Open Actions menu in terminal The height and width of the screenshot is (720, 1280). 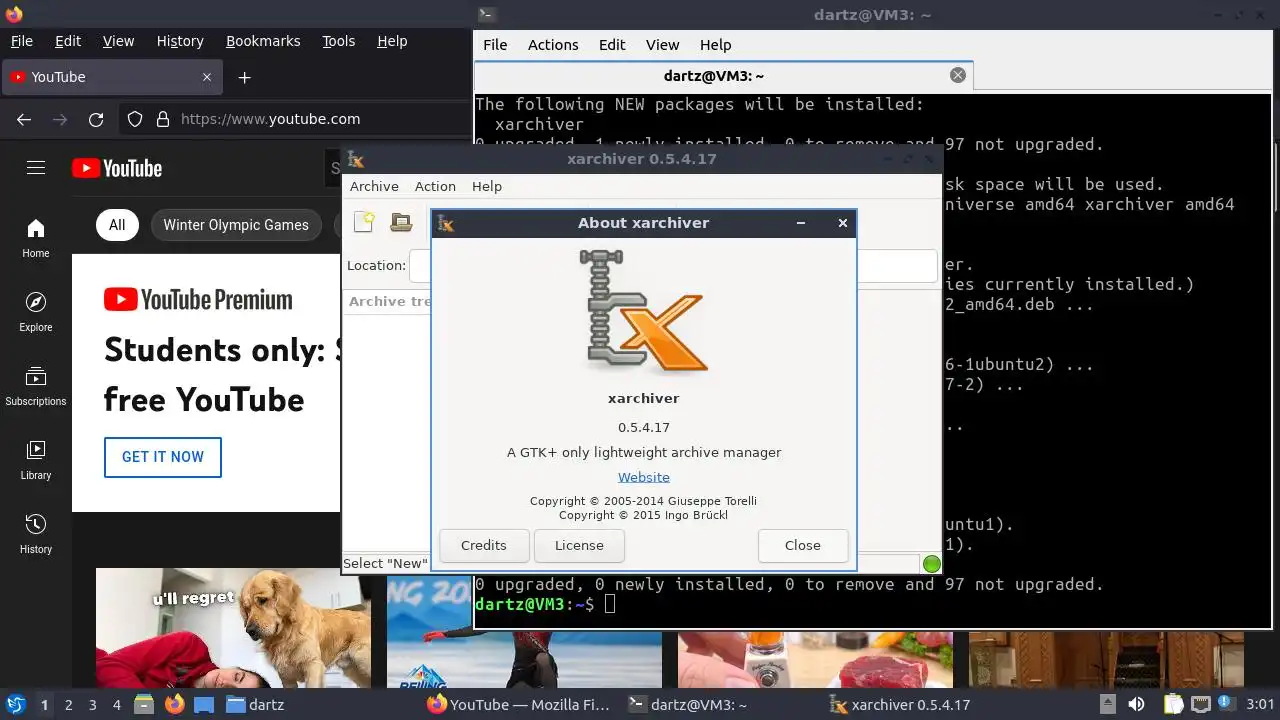(553, 45)
